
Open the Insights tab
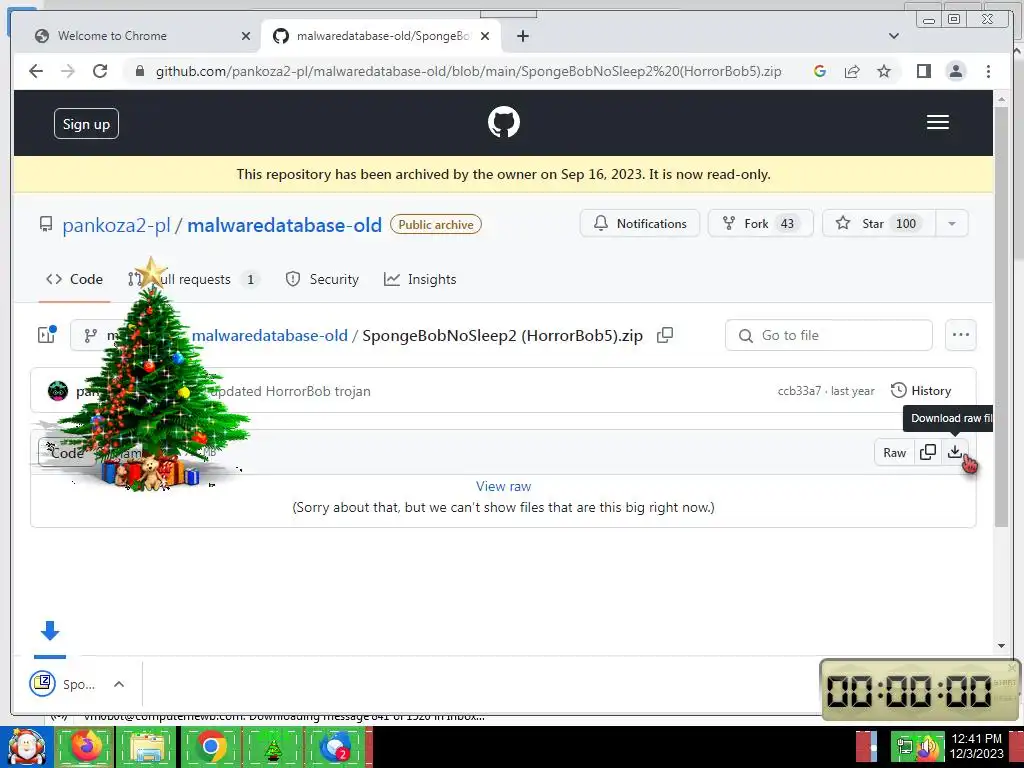(420, 279)
